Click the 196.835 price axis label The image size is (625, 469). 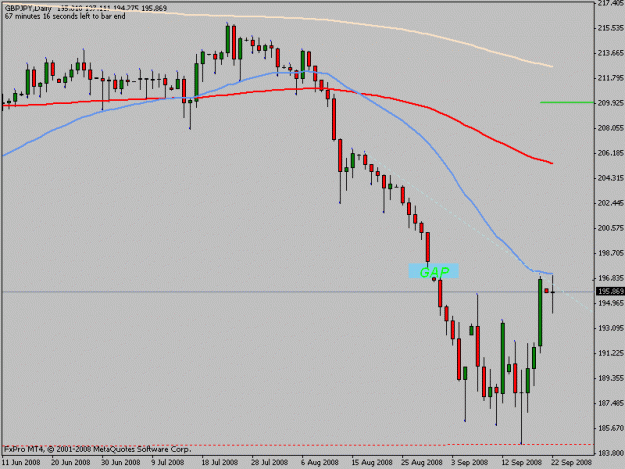(x=610, y=278)
